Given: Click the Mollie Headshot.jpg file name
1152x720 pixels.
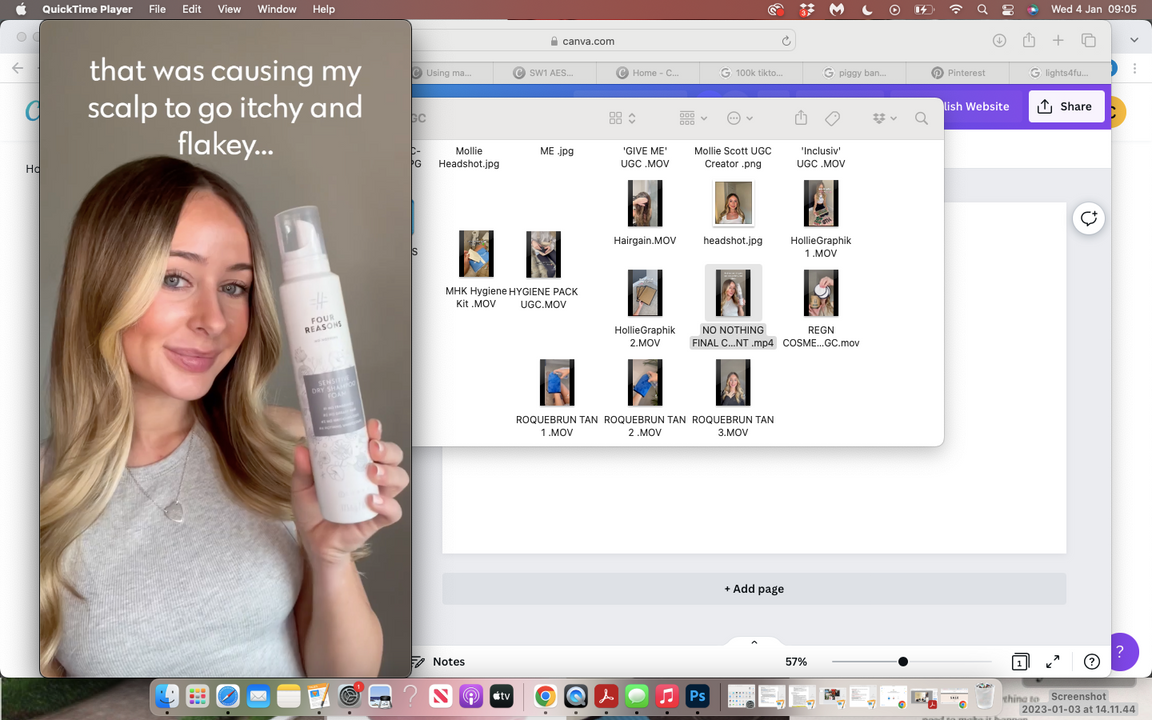Looking at the screenshot, I should pyautogui.click(x=469, y=157).
